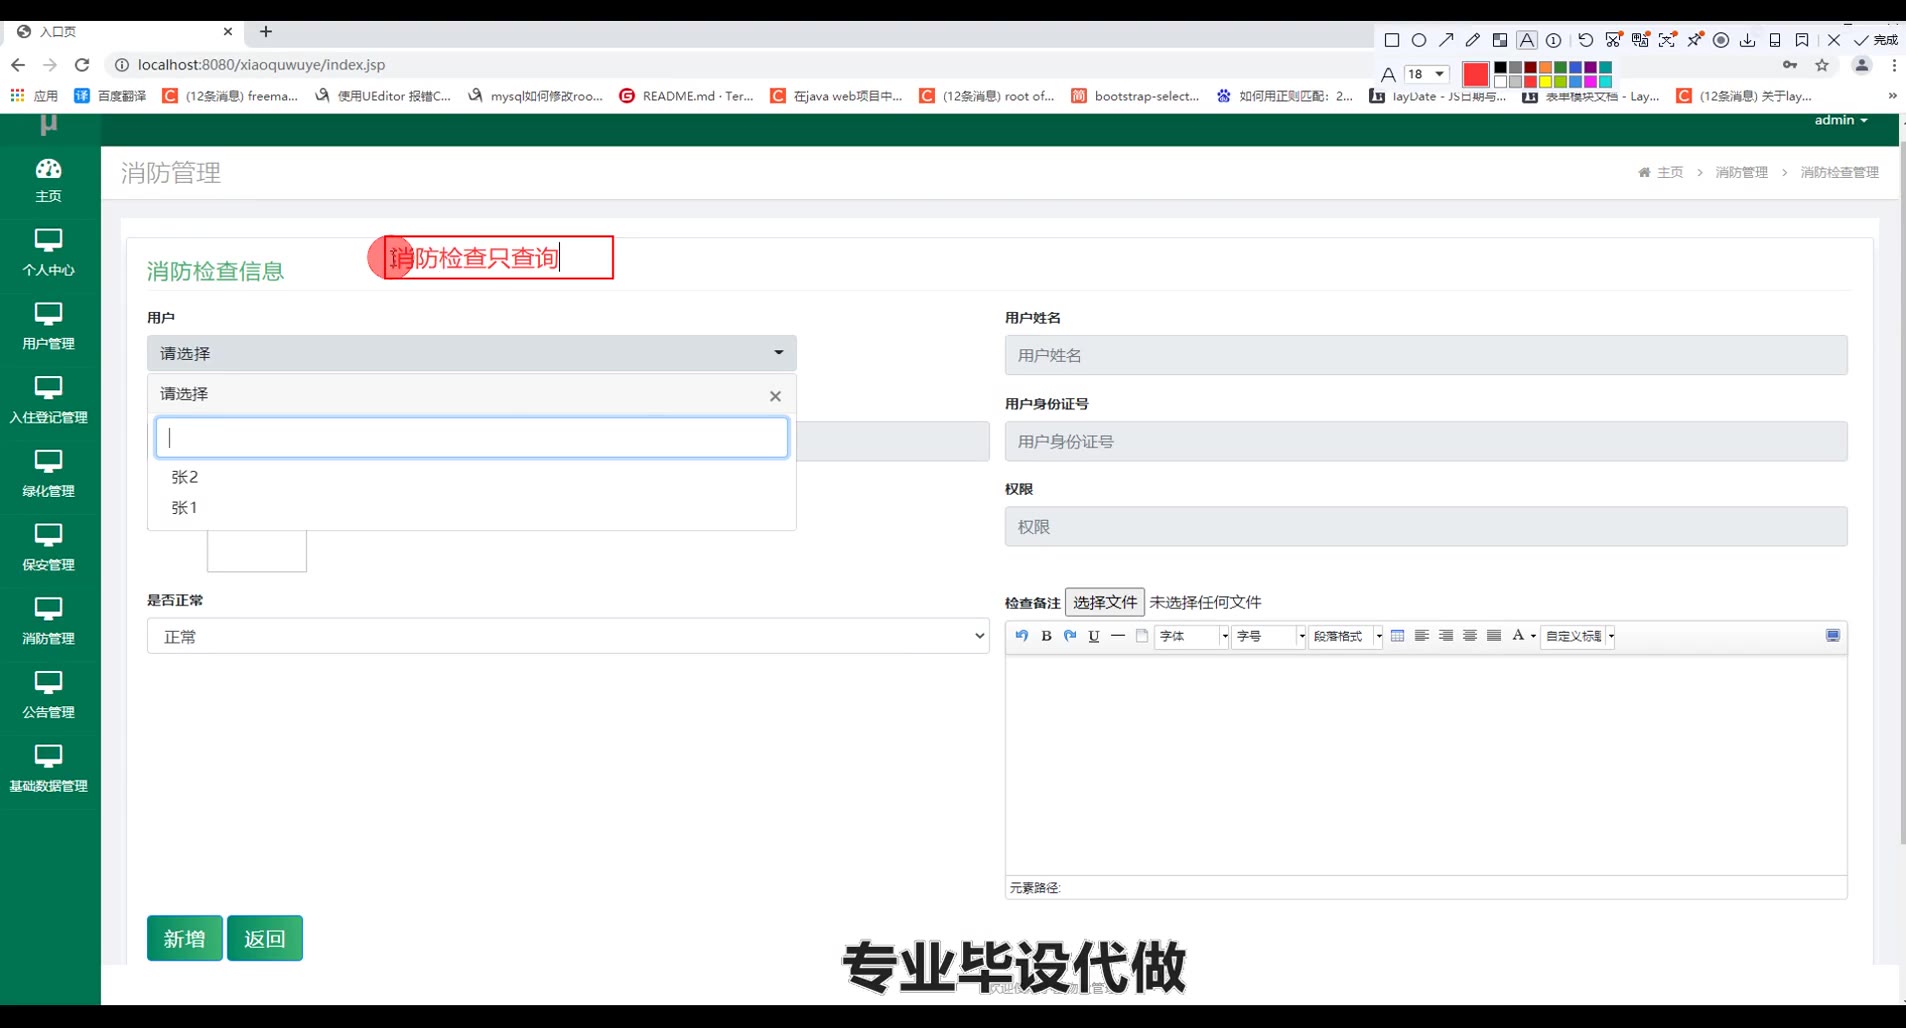The image size is (1906, 1028).
Task: Open the browser profile avatar menu
Action: pyautogui.click(x=1861, y=65)
